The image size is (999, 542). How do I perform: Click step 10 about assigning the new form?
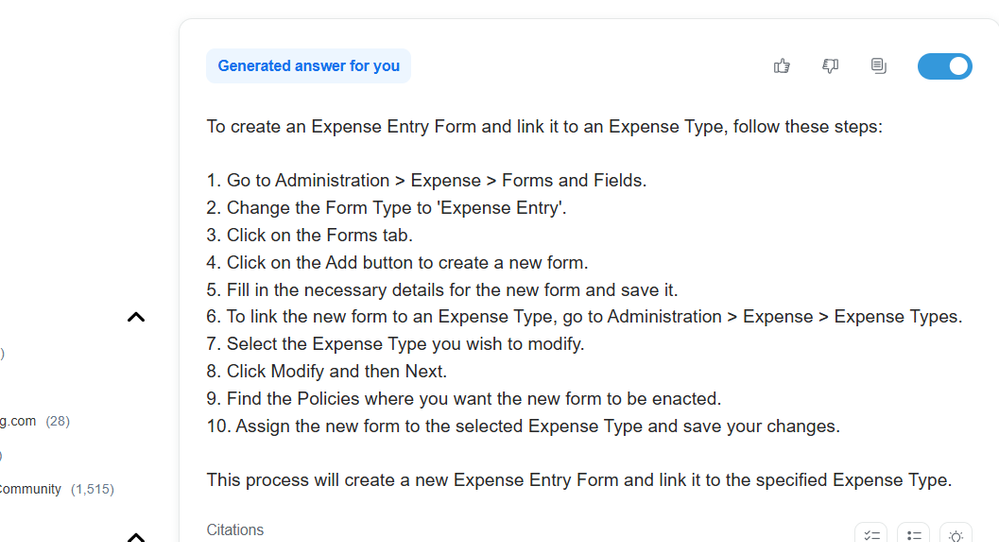coord(523,426)
